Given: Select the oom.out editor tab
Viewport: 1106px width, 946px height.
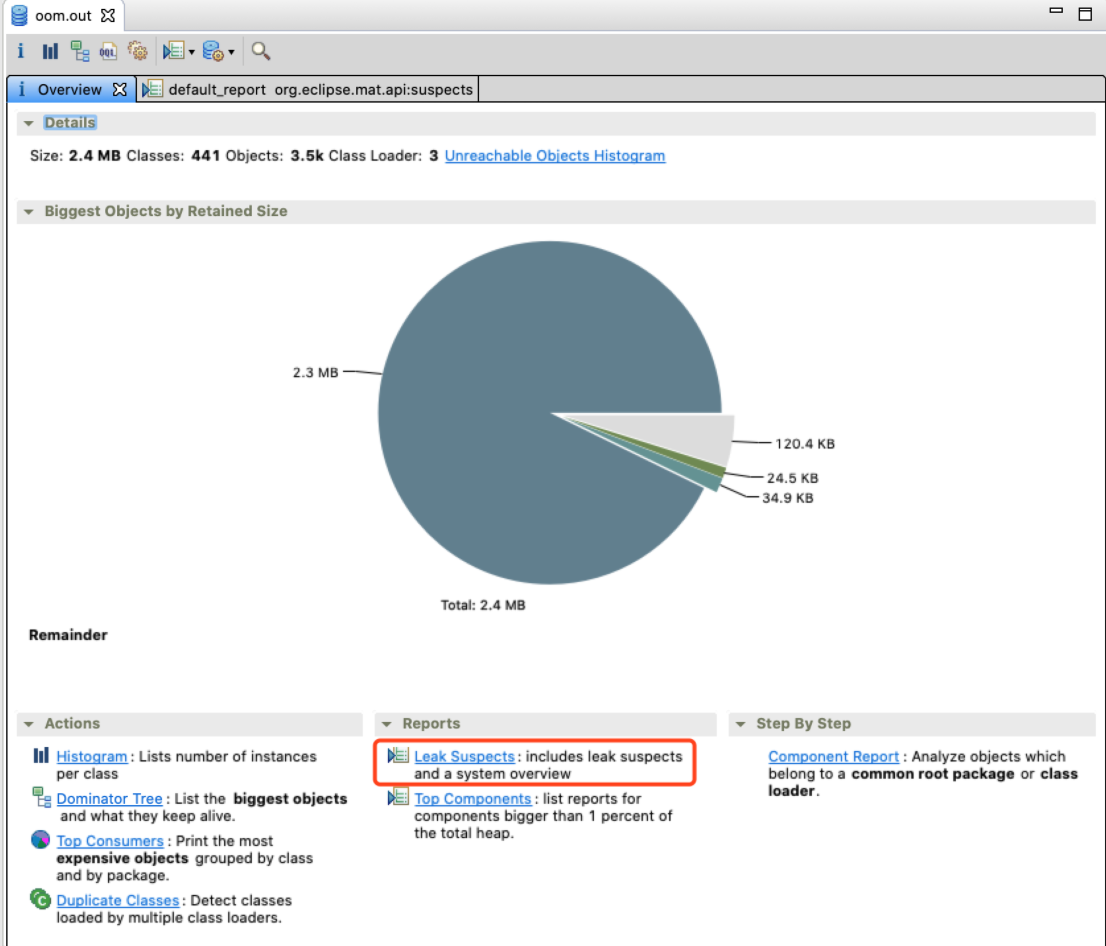Looking at the screenshot, I should pos(63,16).
